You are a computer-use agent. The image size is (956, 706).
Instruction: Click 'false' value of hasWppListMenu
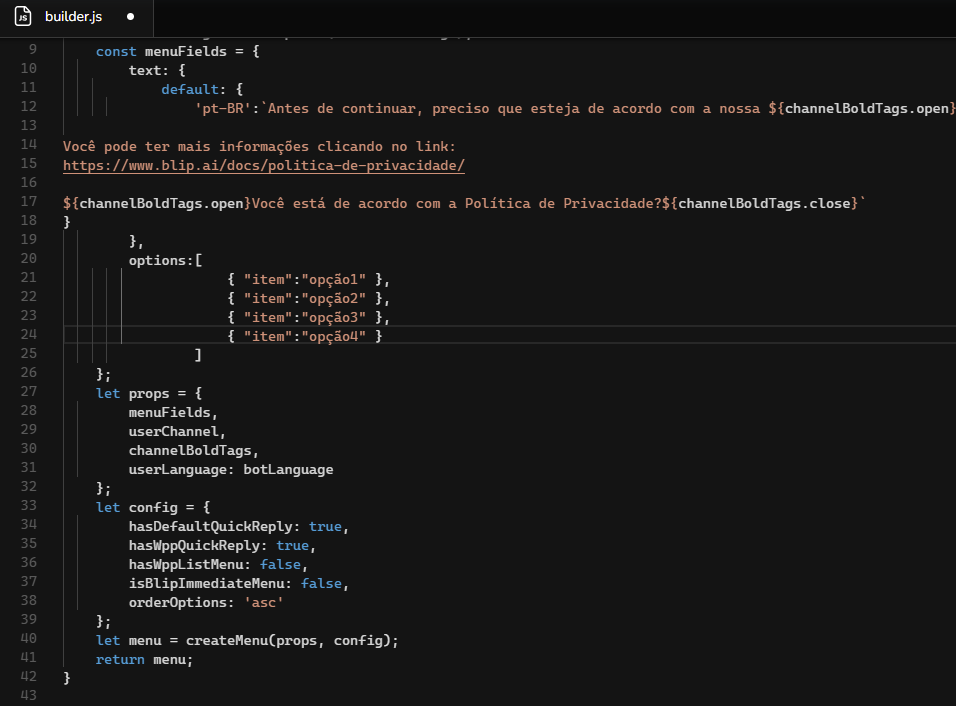click(280, 565)
